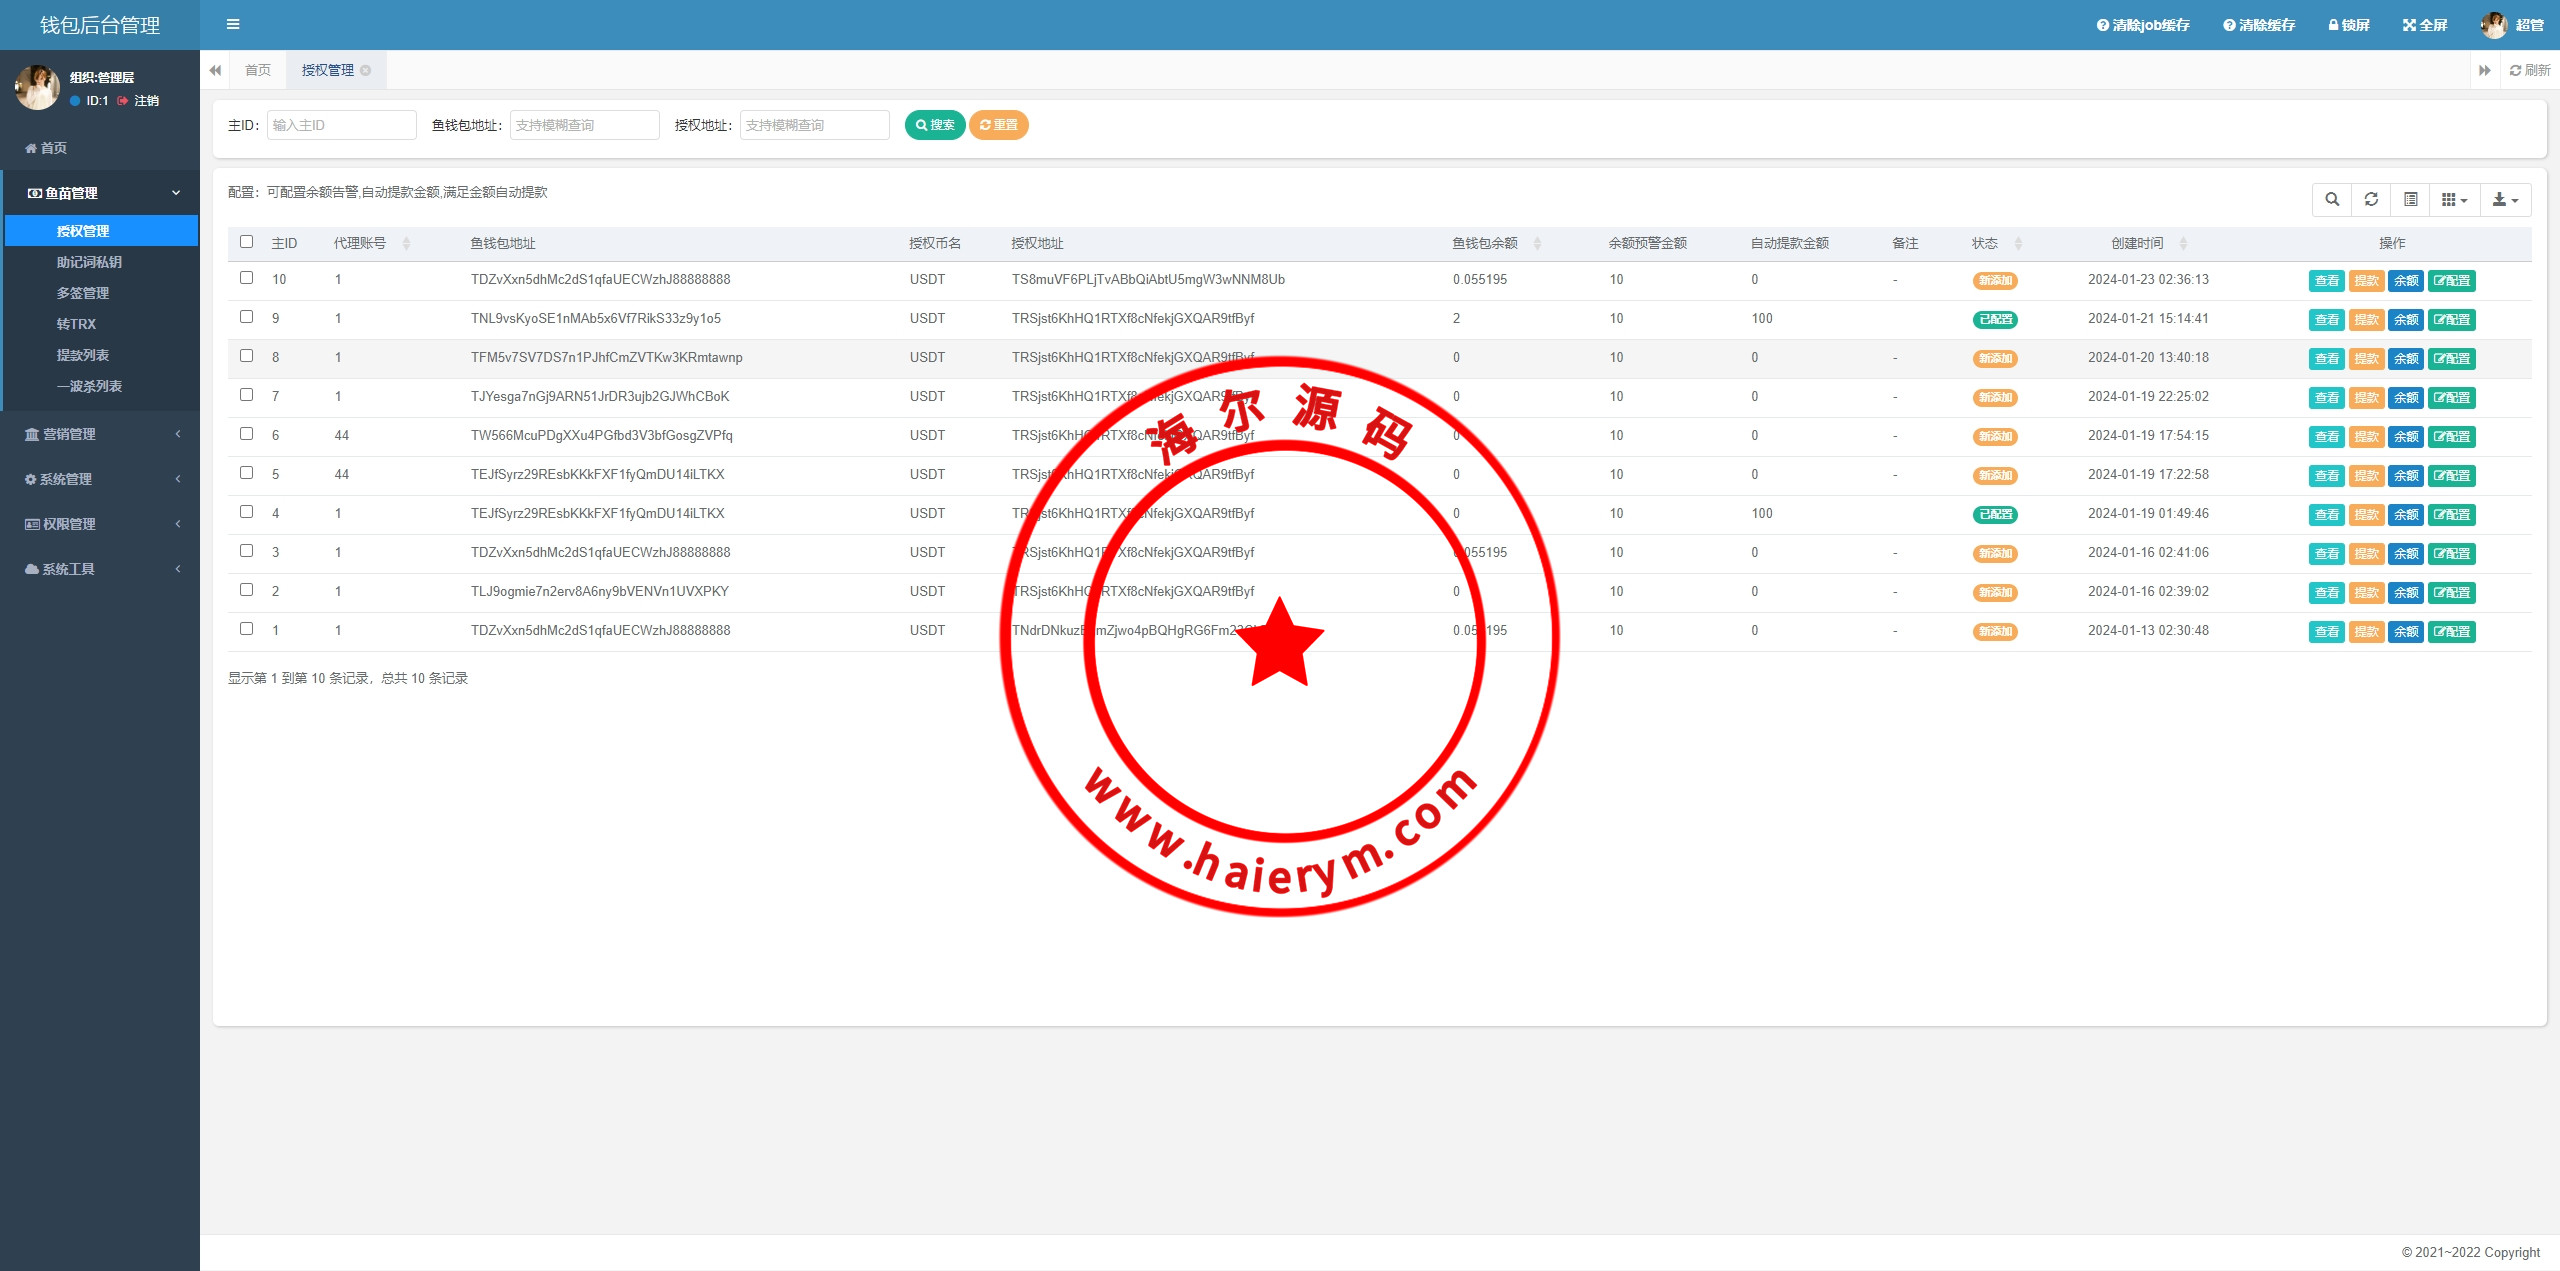Click the 刷新 refresh tab button
Image resolution: width=2560 pixels, height=1271 pixels.
pos(2530,70)
